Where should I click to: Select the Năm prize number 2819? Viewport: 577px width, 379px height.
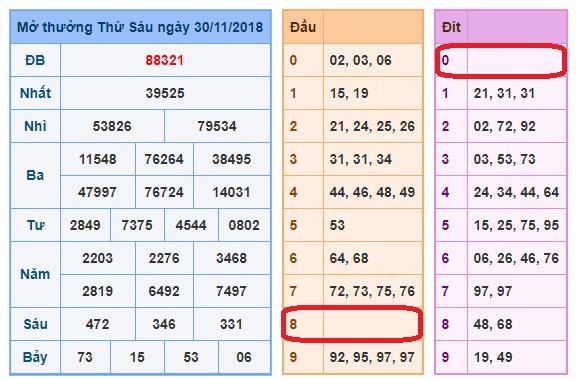[x=98, y=291]
